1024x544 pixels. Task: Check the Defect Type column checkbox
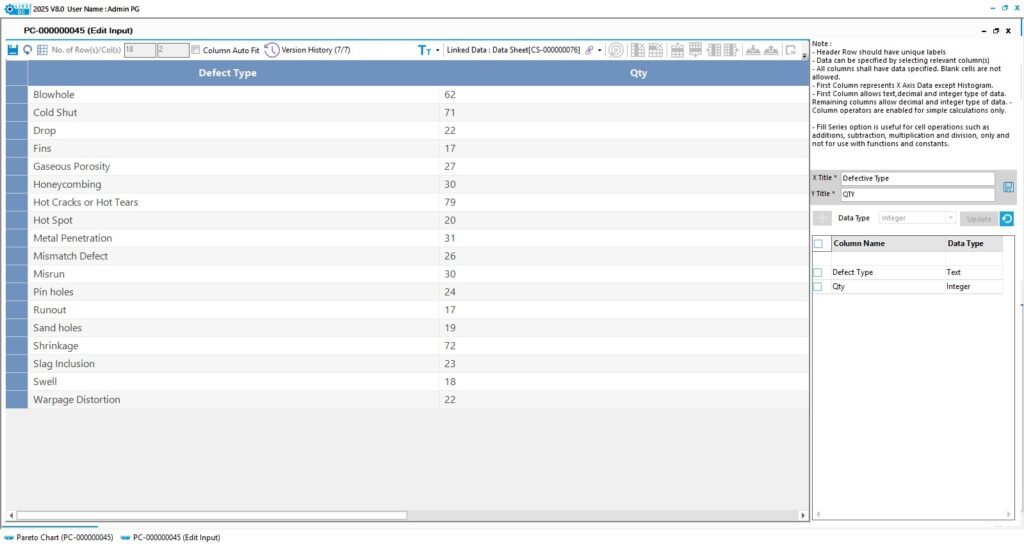tap(818, 272)
